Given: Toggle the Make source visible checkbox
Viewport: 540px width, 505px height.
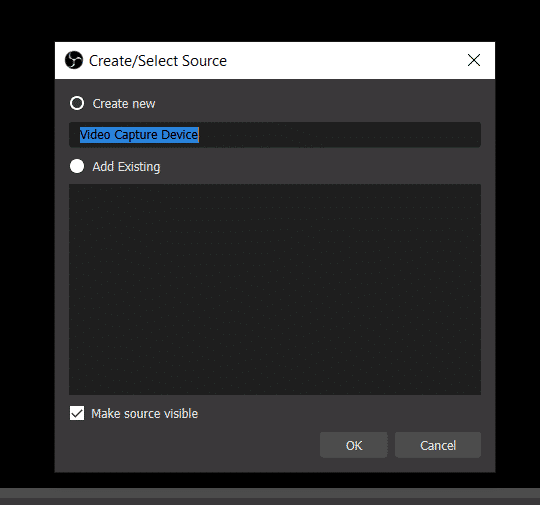Looking at the screenshot, I should point(77,413).
